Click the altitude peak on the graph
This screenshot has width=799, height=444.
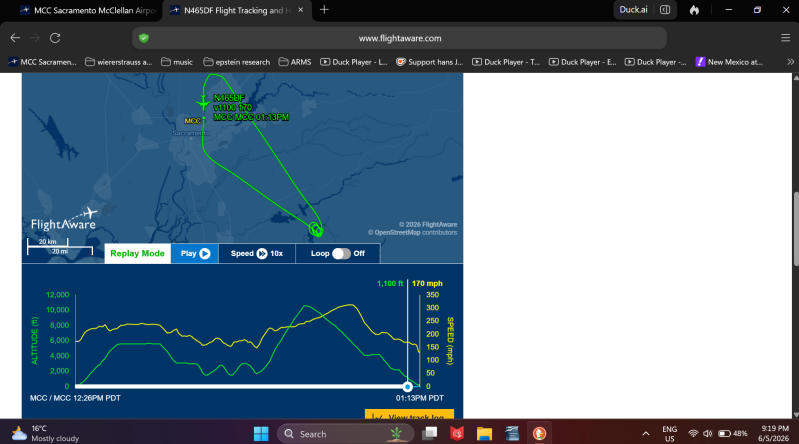click(305, 306)
